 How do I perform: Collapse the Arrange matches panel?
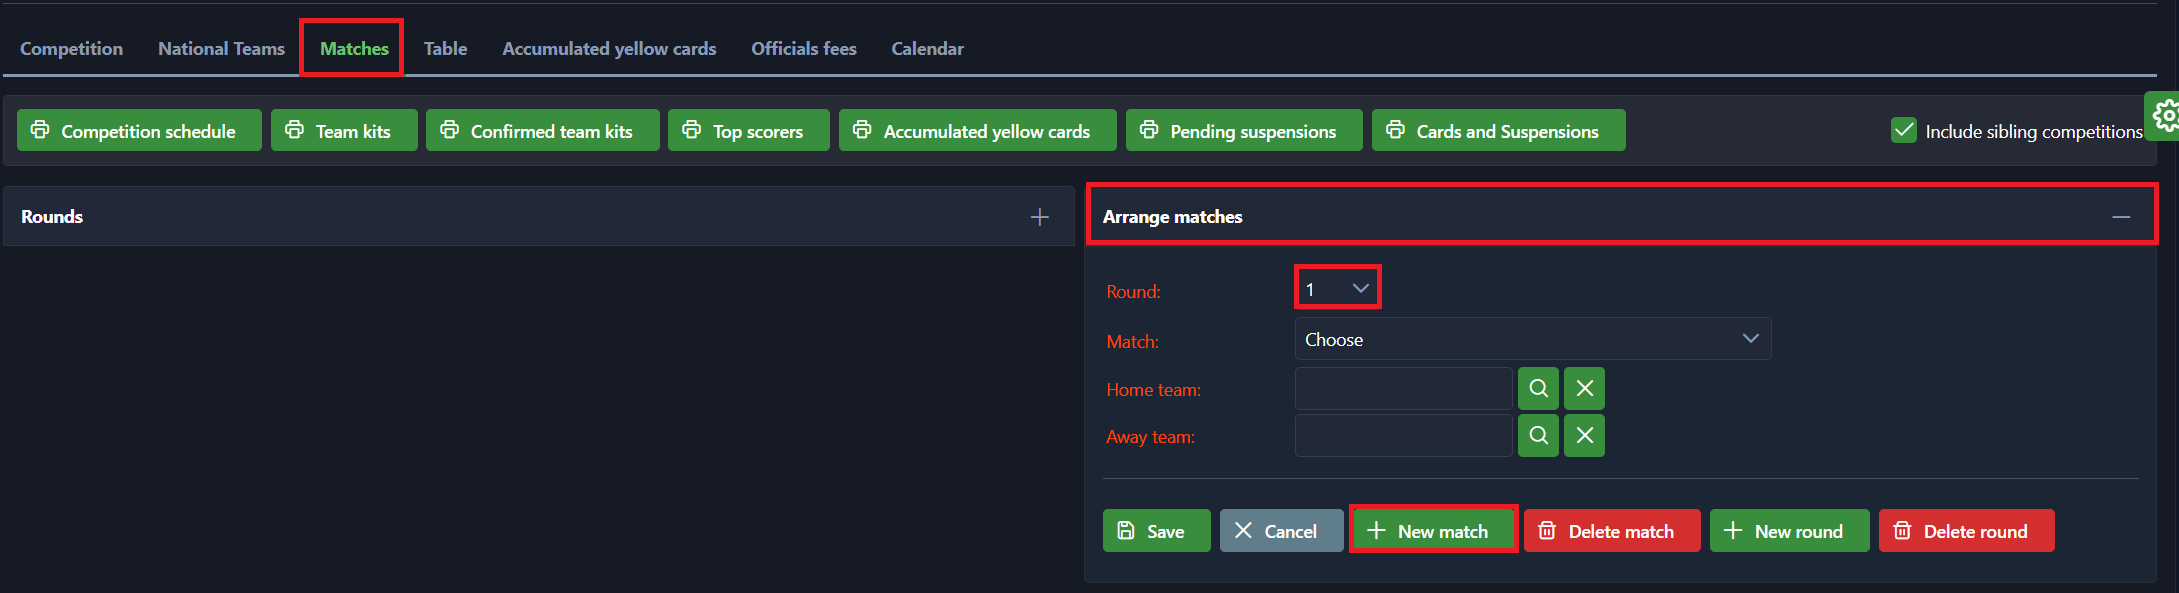pyautogui.click(x=2120, y=217)
